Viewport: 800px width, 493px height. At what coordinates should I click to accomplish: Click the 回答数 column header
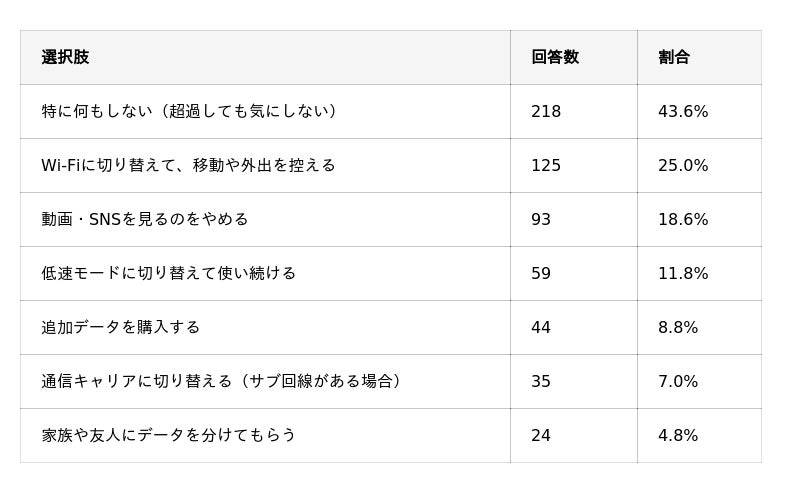(555, 57)
